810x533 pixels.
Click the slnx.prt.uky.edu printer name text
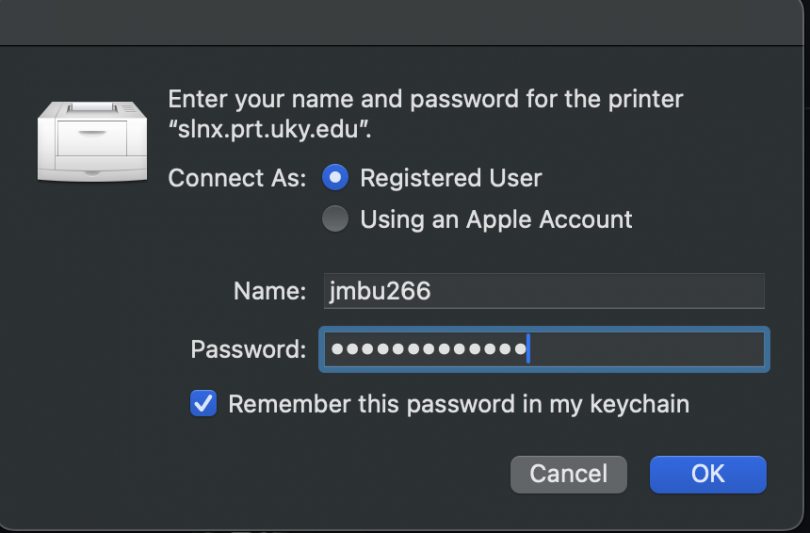(268, 129)
